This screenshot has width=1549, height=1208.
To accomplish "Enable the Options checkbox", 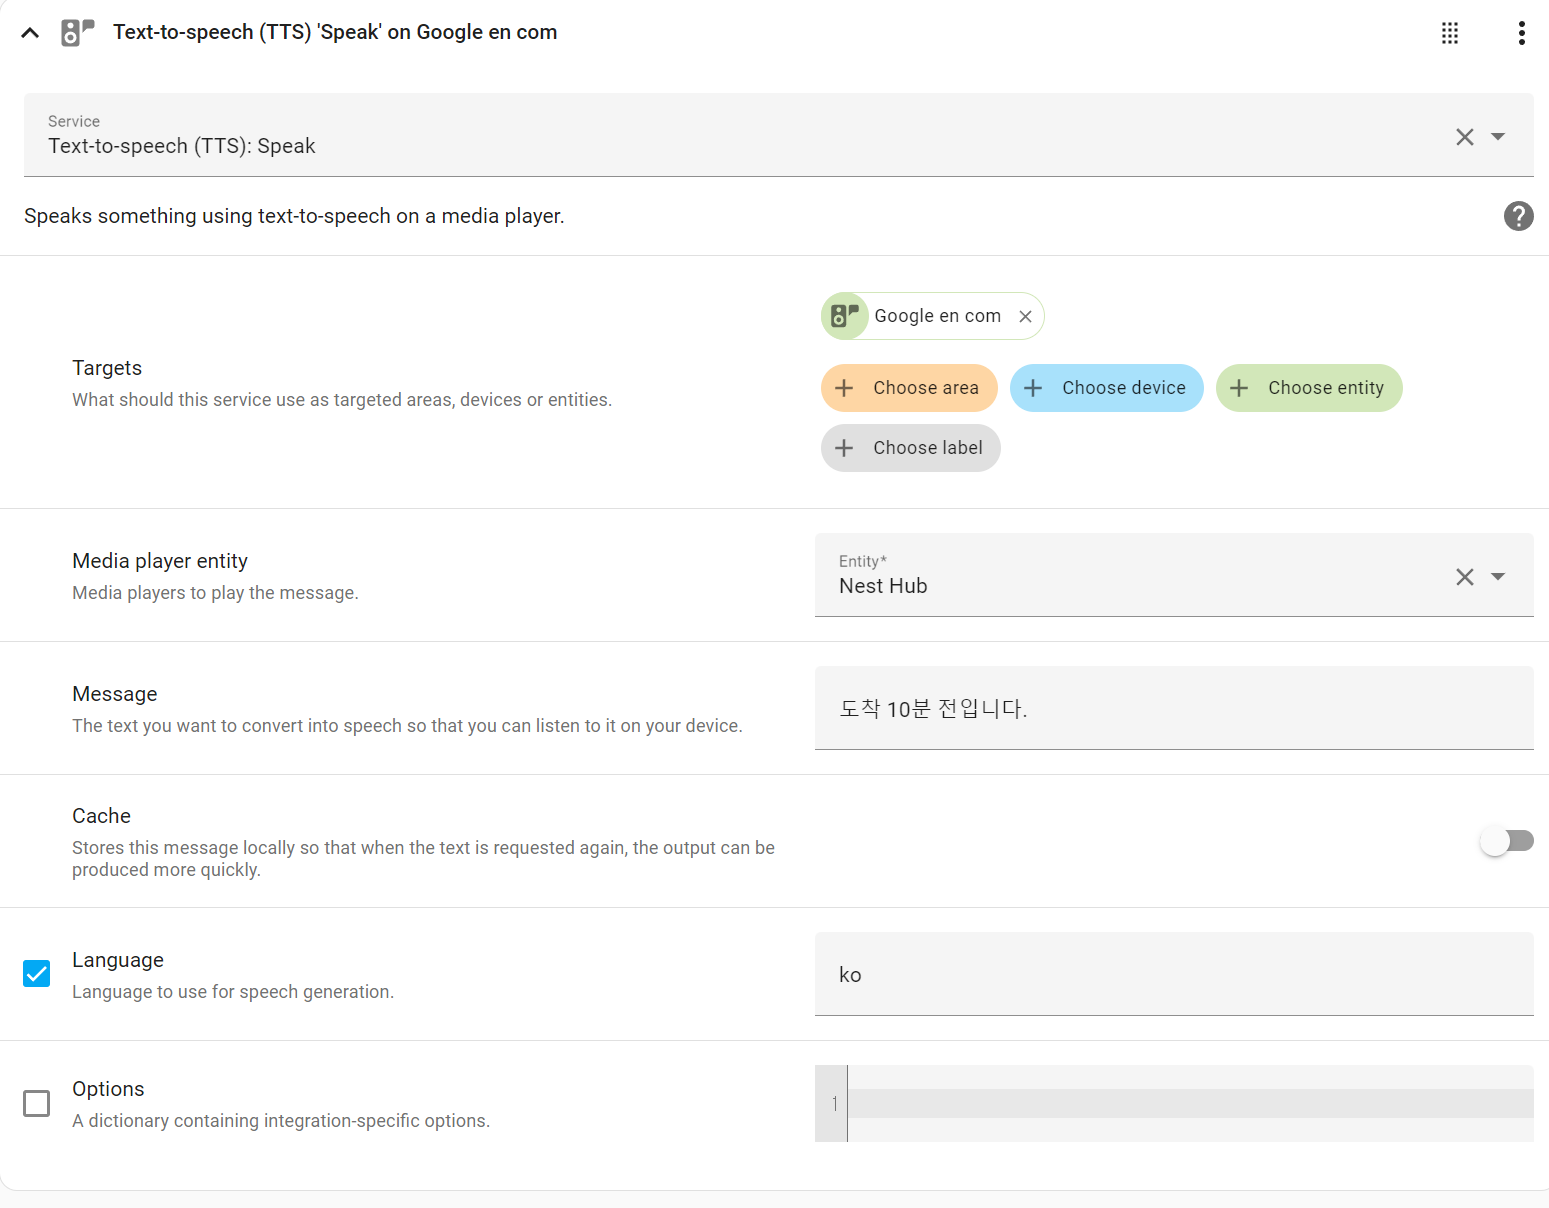I will [37, 1103].
